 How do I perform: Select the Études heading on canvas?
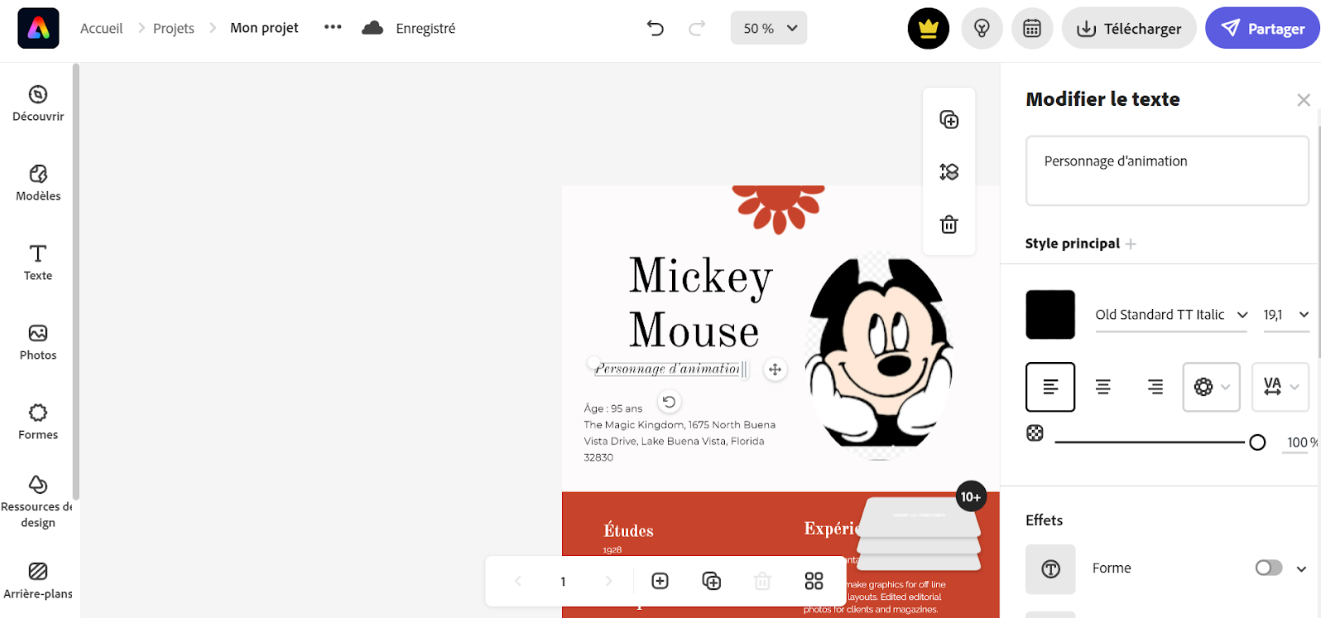coord(628,531)
